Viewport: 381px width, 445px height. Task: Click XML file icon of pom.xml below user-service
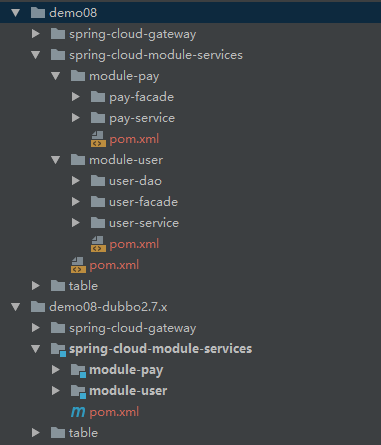click(98, 244)
